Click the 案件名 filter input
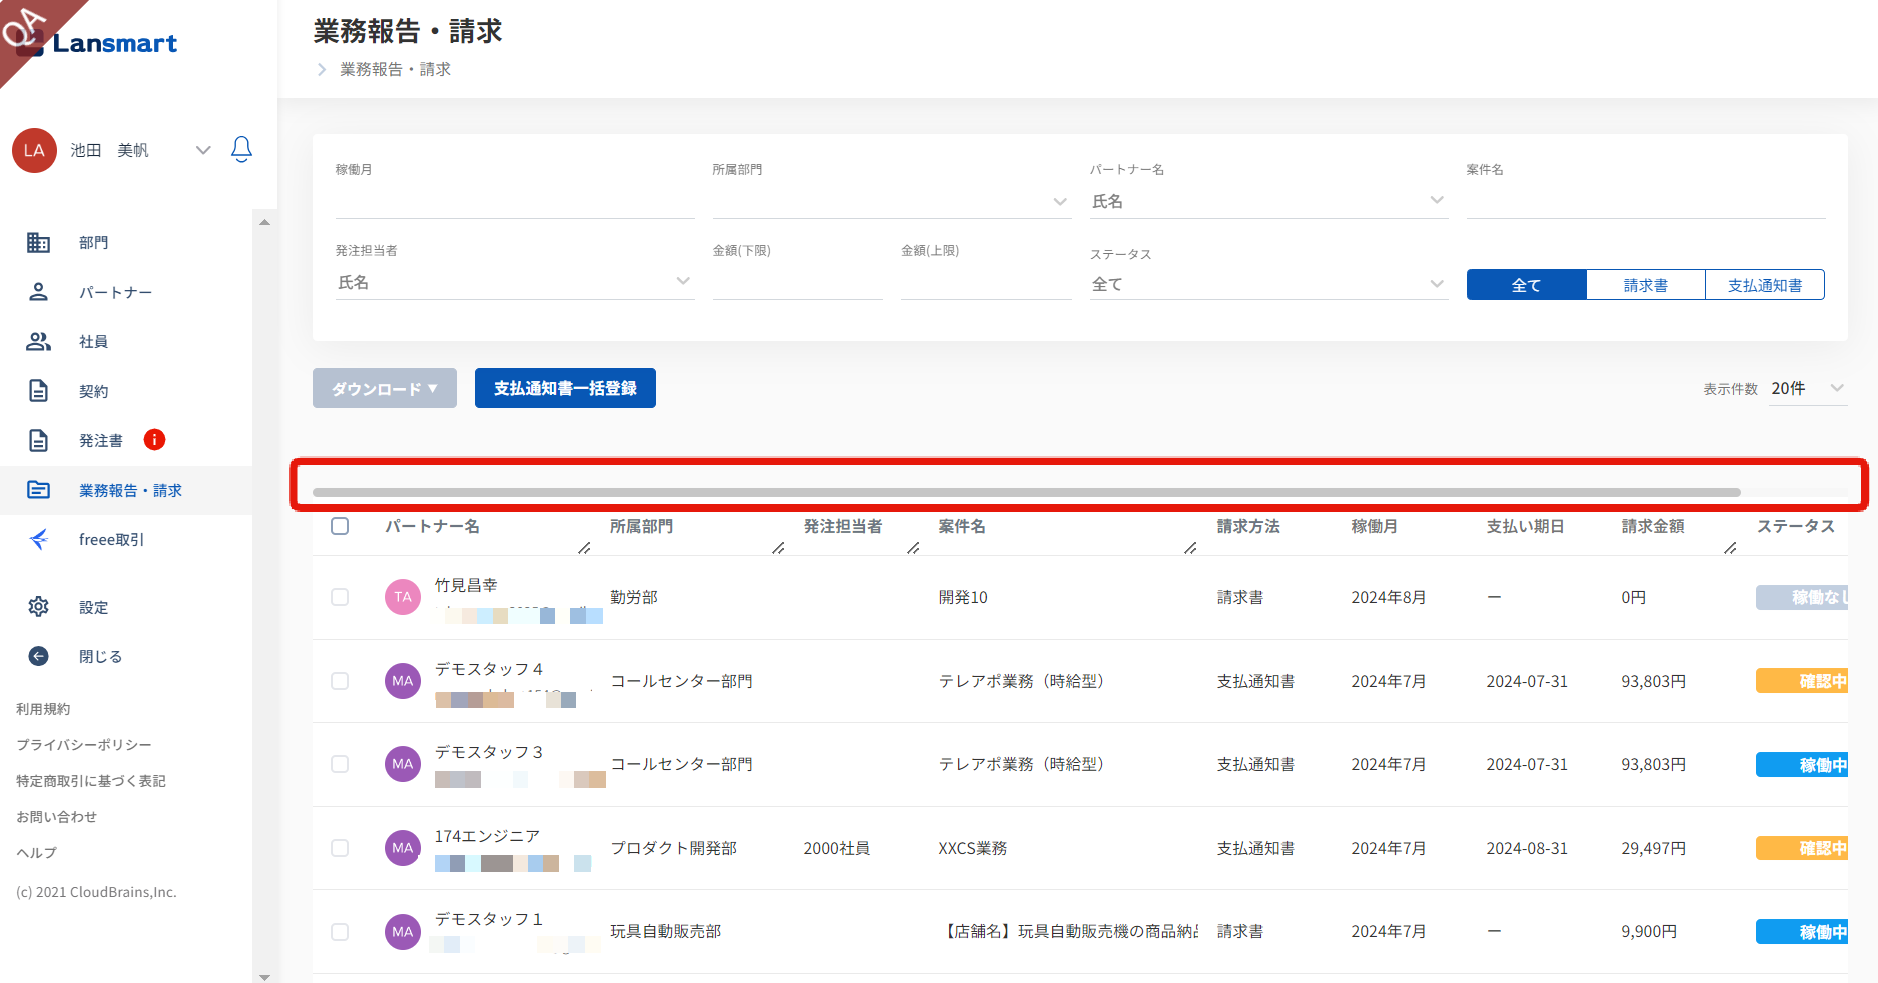Viewport: 1878px width, 983px height. [1645, 201]
